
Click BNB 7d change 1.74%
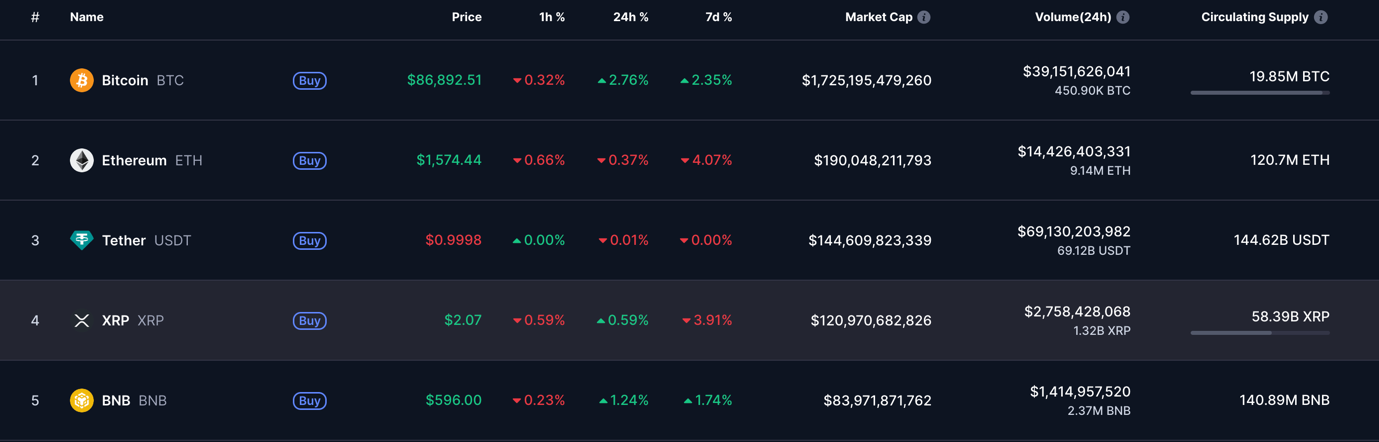point(708,400)
